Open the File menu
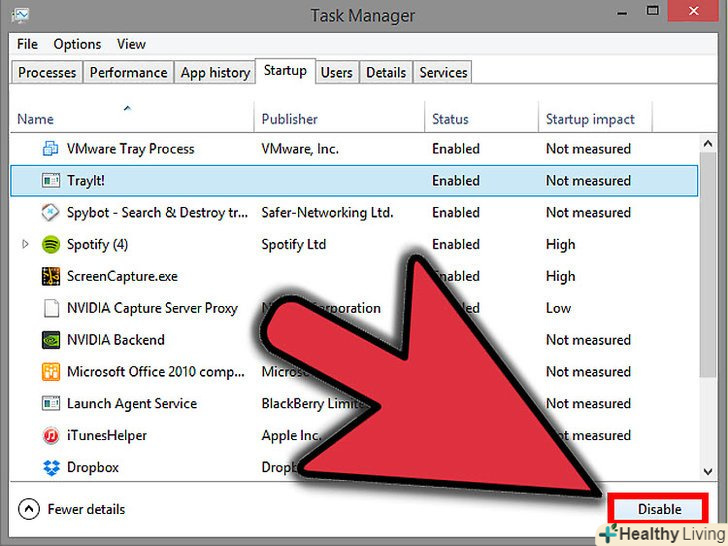This screenshot has height=546, width=728. pos(27,44)
